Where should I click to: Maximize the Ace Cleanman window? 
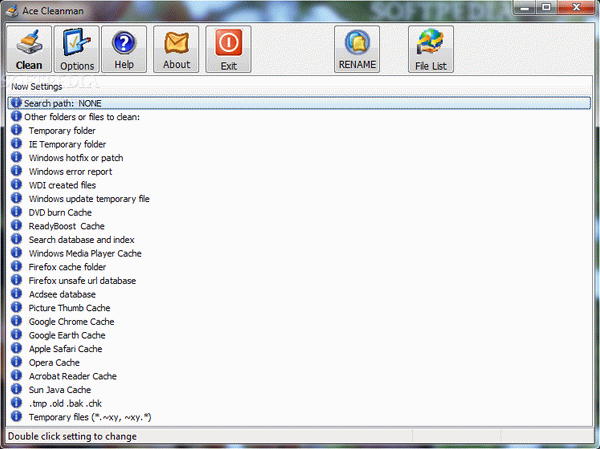[546, 8]
